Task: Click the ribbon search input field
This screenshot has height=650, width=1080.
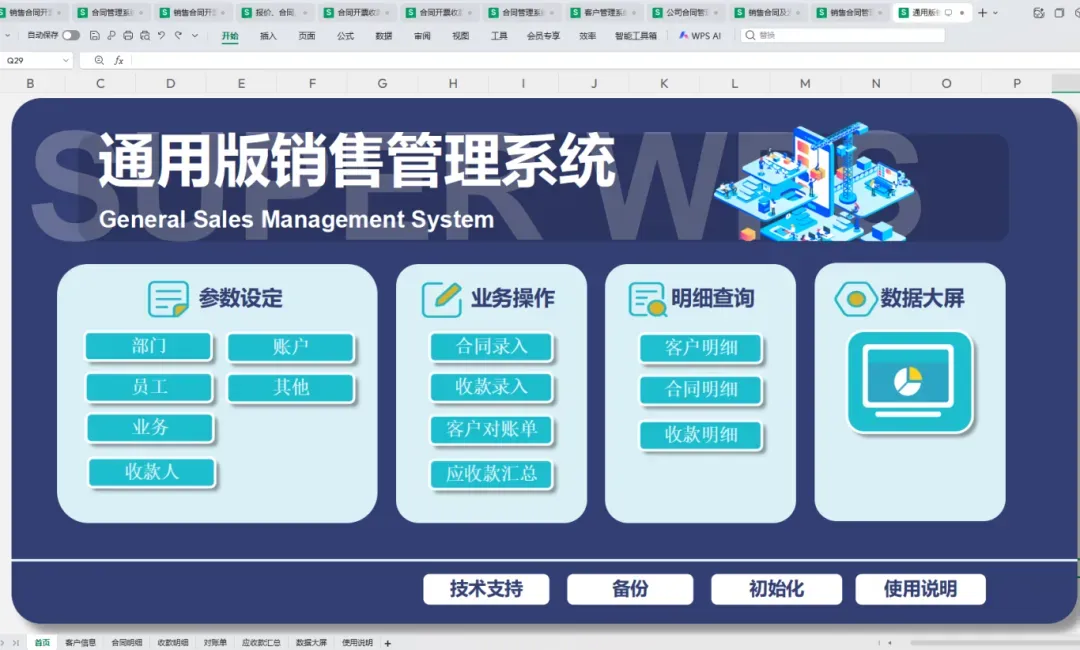Action: pyautogui.click(x=843, y=35)
